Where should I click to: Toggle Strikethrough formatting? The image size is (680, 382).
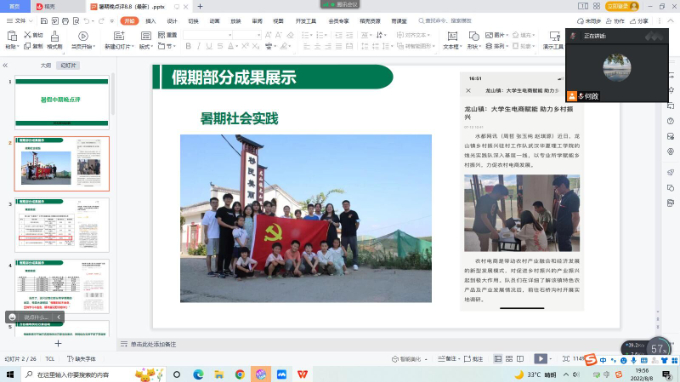coord(220,46)
